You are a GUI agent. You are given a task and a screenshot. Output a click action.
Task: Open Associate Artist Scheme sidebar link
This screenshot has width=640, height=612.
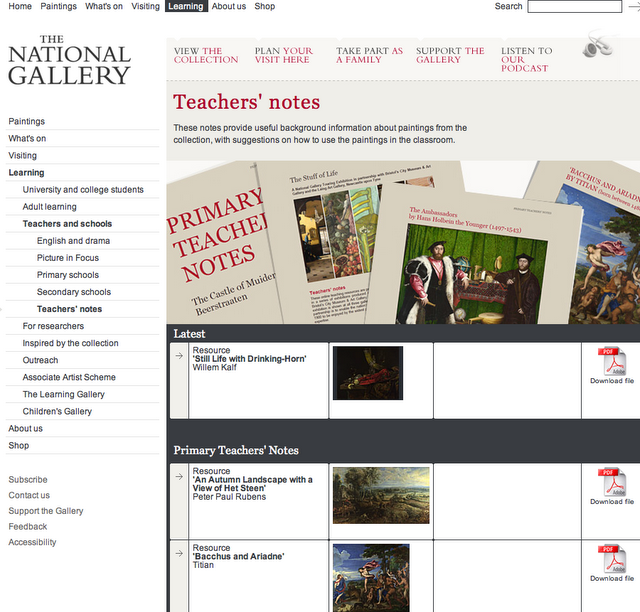69,378
